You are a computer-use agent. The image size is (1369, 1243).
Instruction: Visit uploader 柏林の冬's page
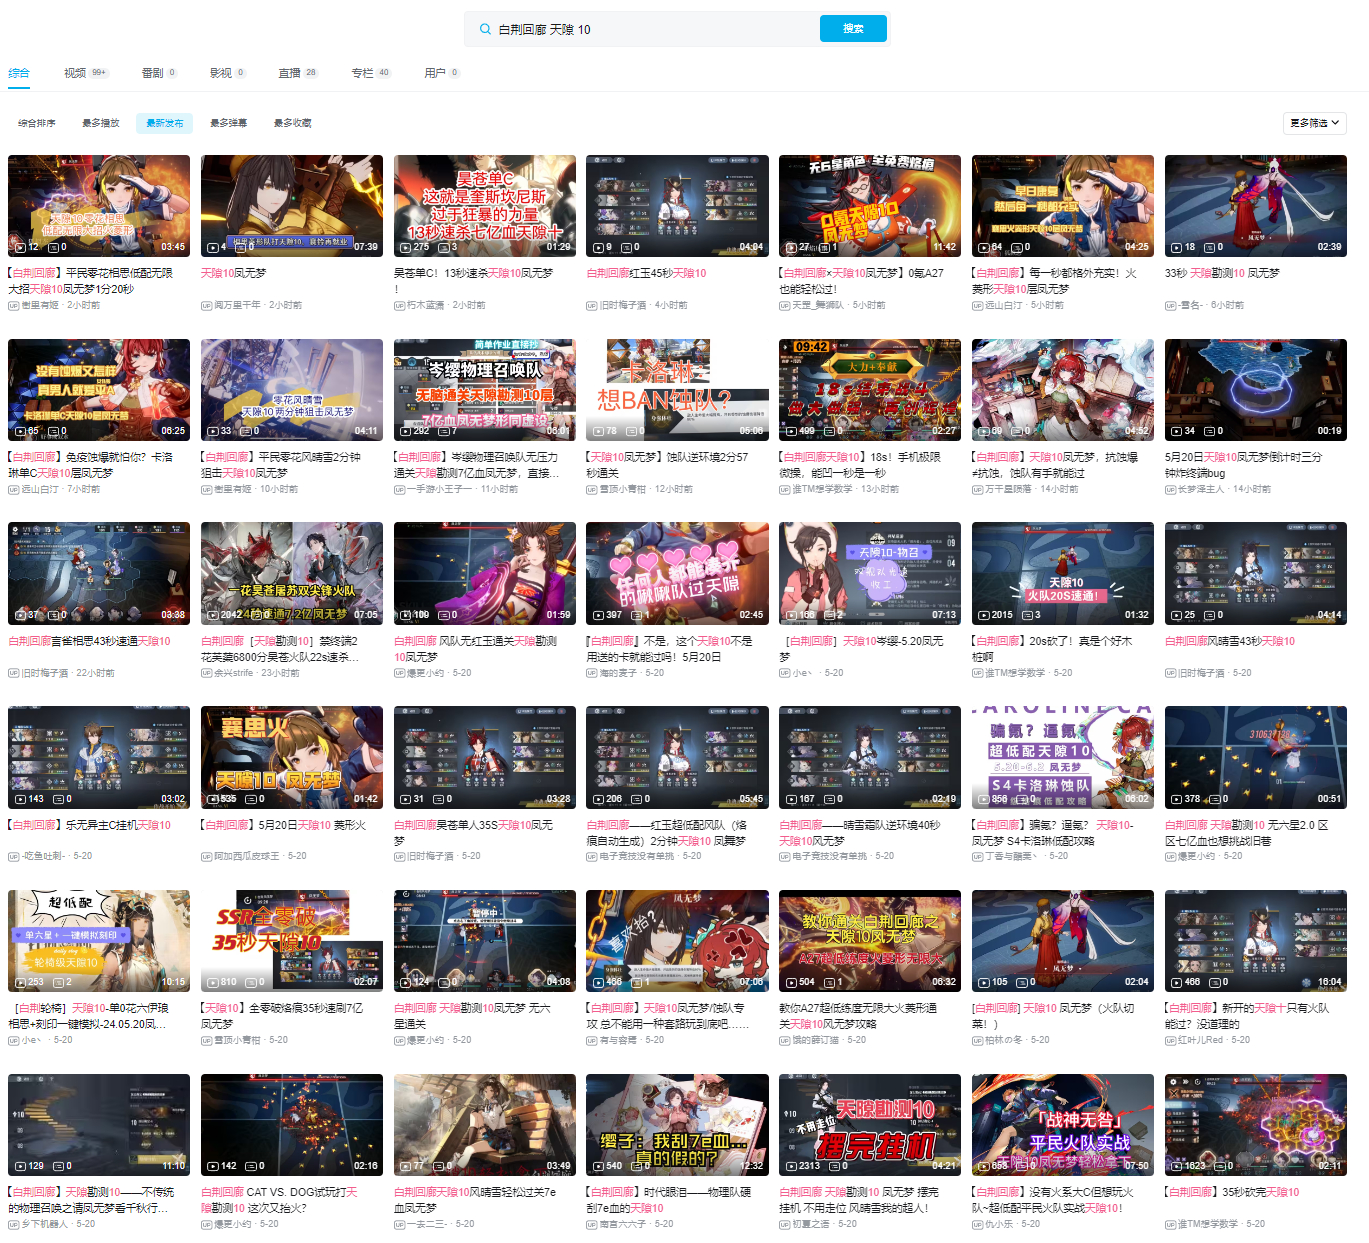coord(1003,1040)
